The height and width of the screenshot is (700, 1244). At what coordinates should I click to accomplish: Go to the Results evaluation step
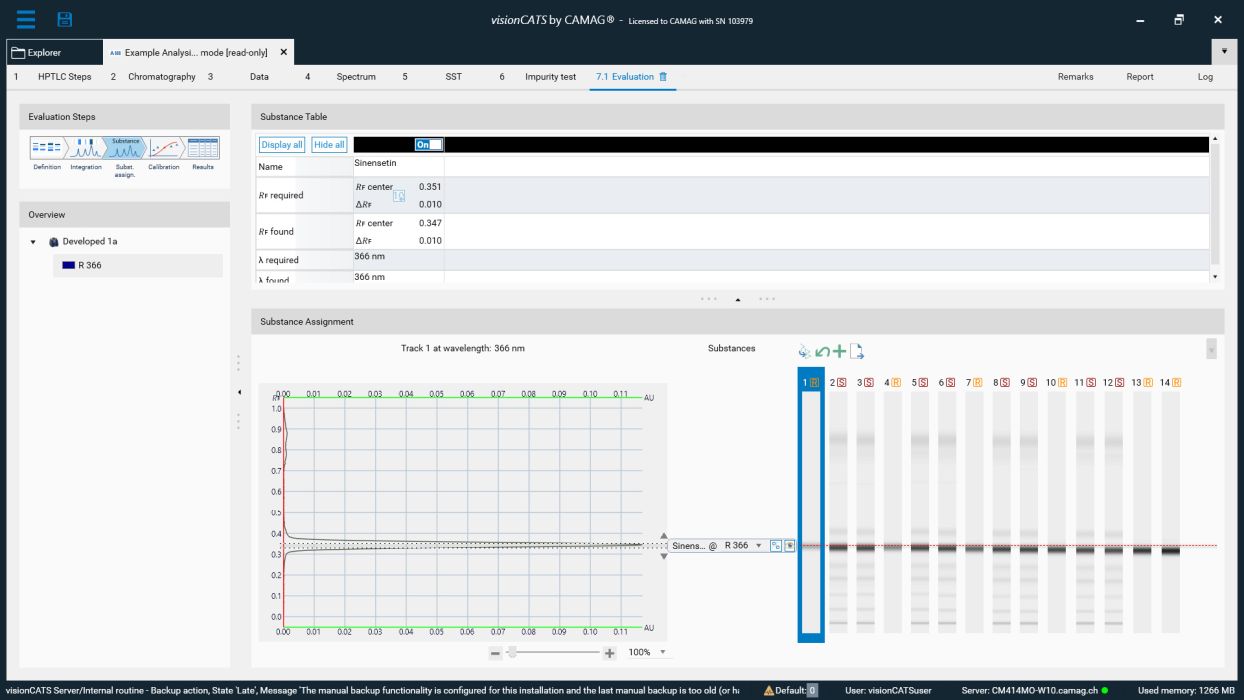(x=203, y=149)
